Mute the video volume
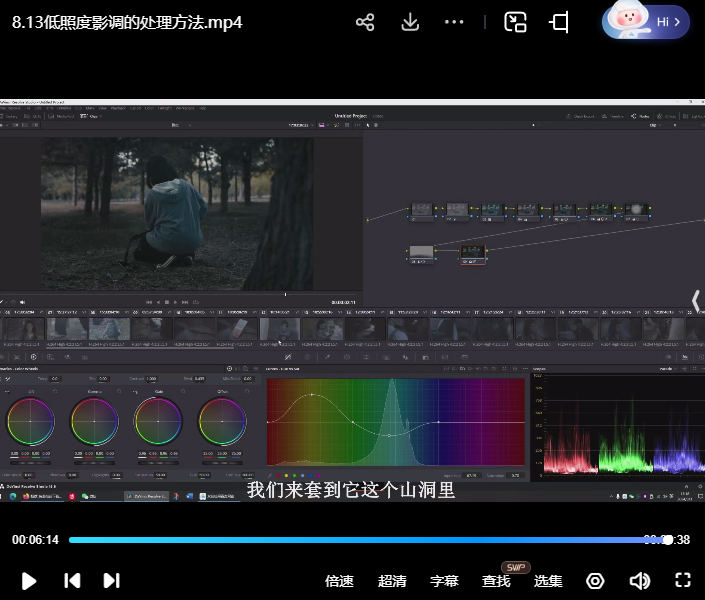The image size is (705, 600). 640,581
